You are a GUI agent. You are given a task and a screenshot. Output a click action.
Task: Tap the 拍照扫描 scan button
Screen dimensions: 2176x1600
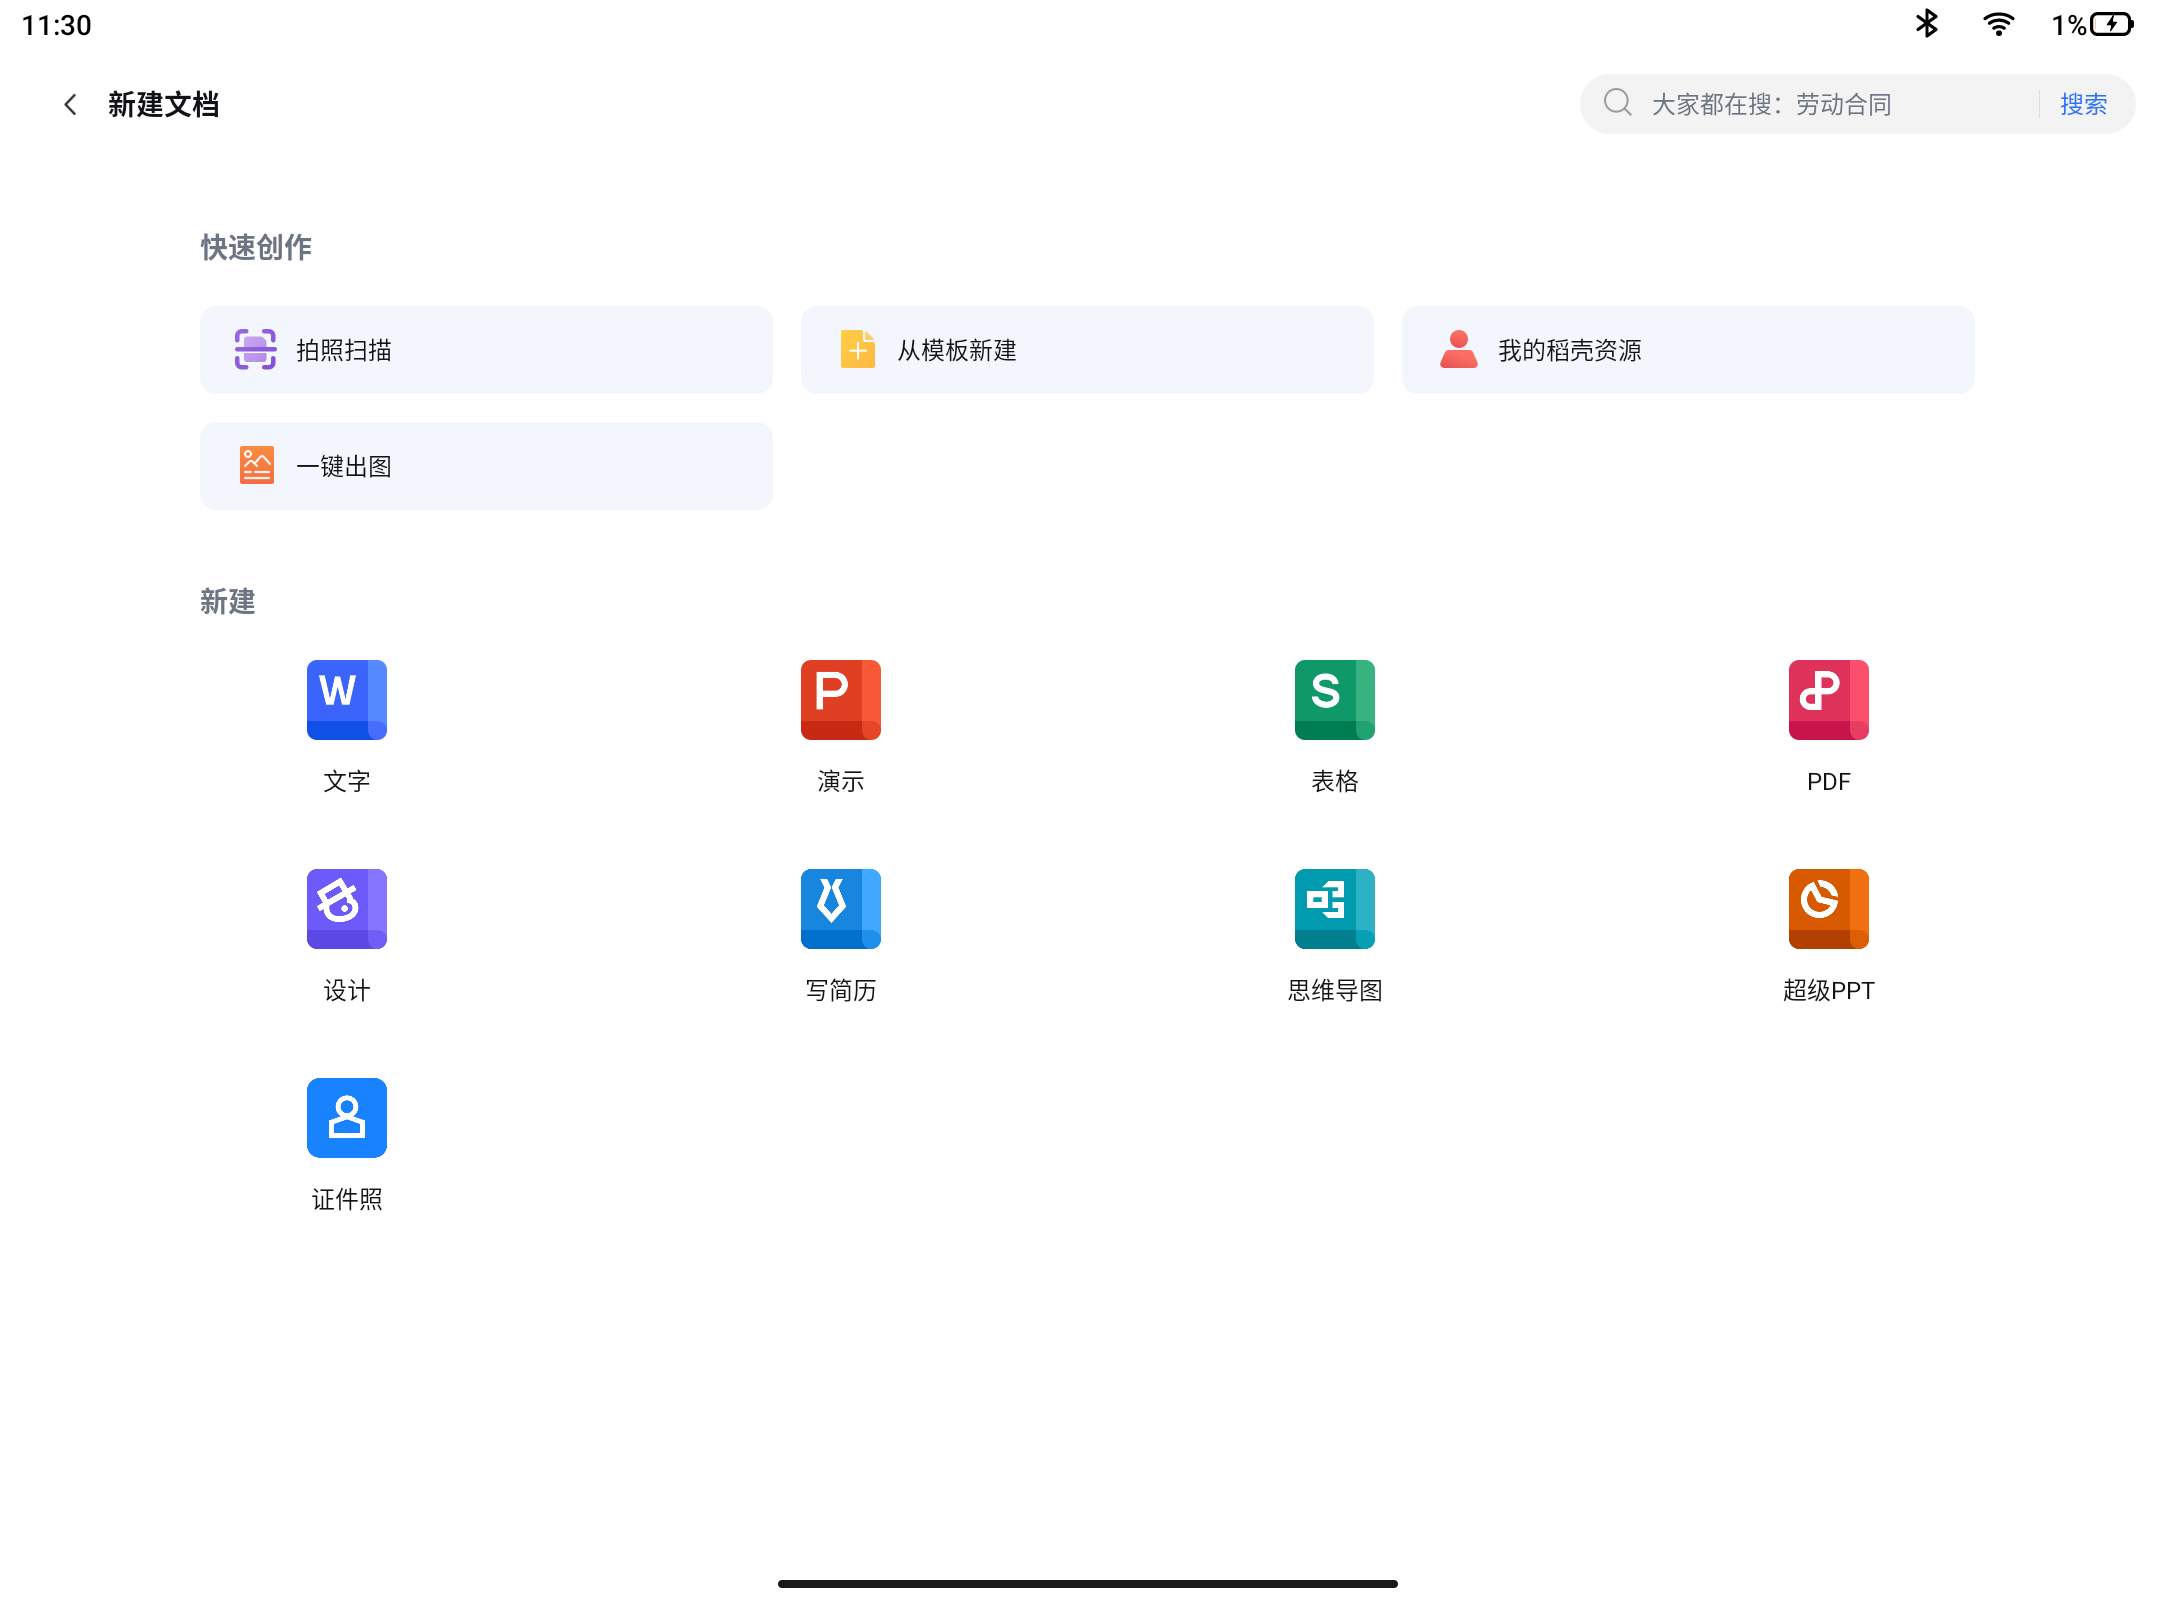click(486, 350)
